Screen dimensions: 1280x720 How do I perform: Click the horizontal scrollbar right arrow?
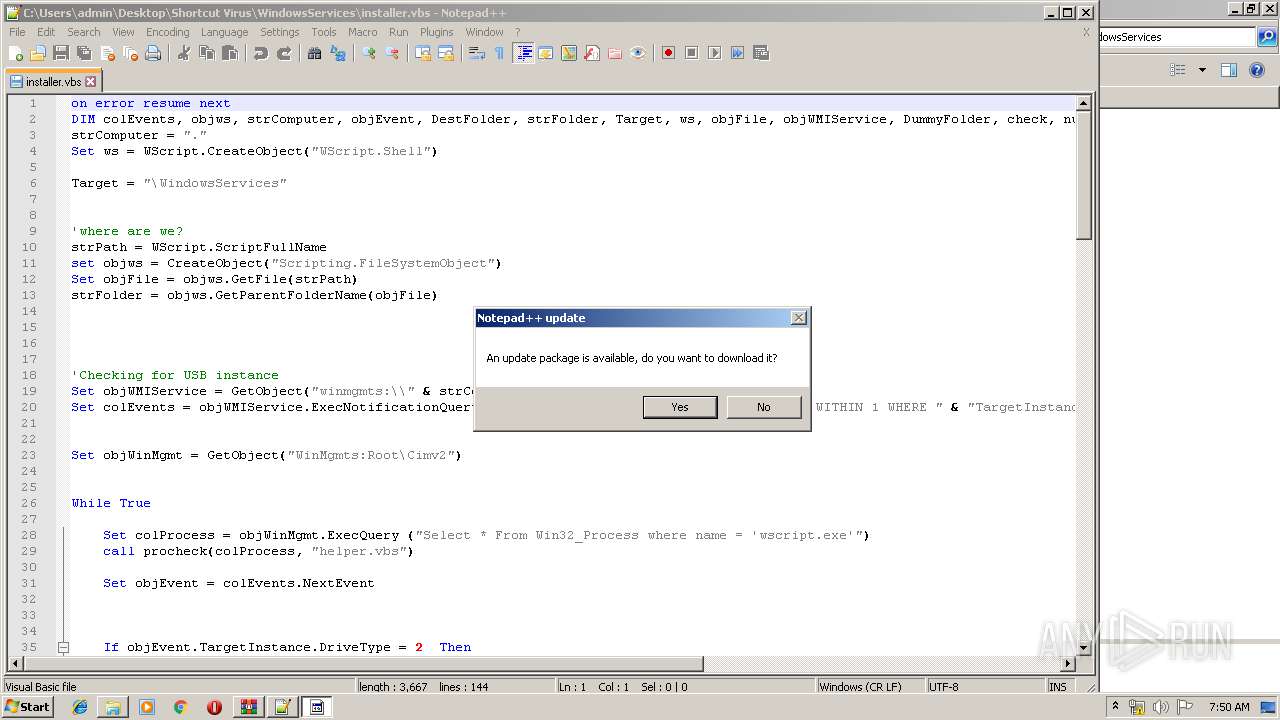click(x=1068, y=663)
